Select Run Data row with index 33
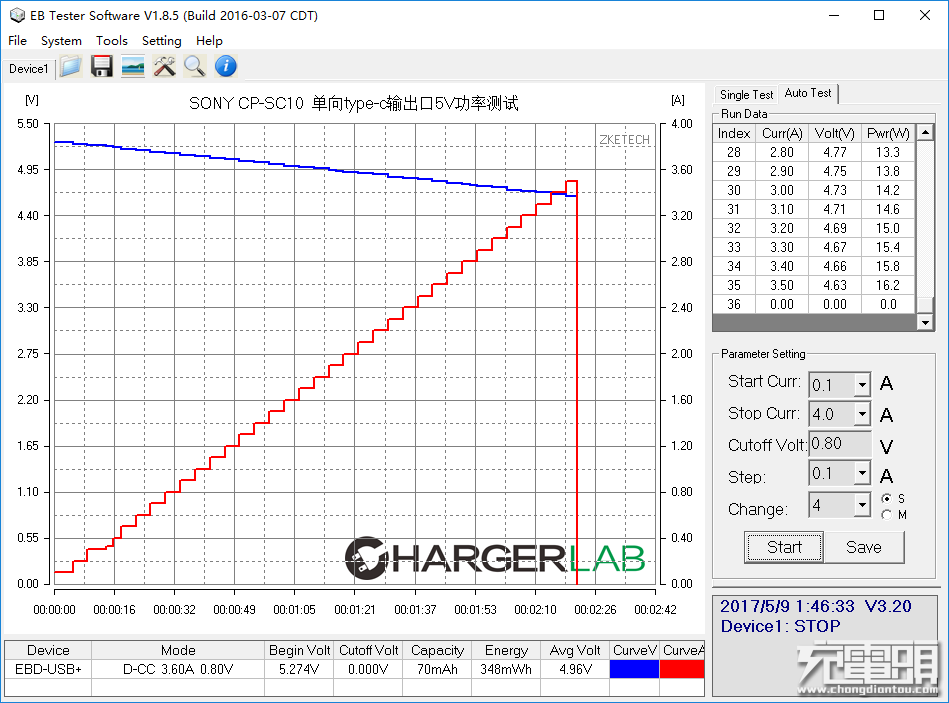 pyautogui.click(x=814, y=247)
